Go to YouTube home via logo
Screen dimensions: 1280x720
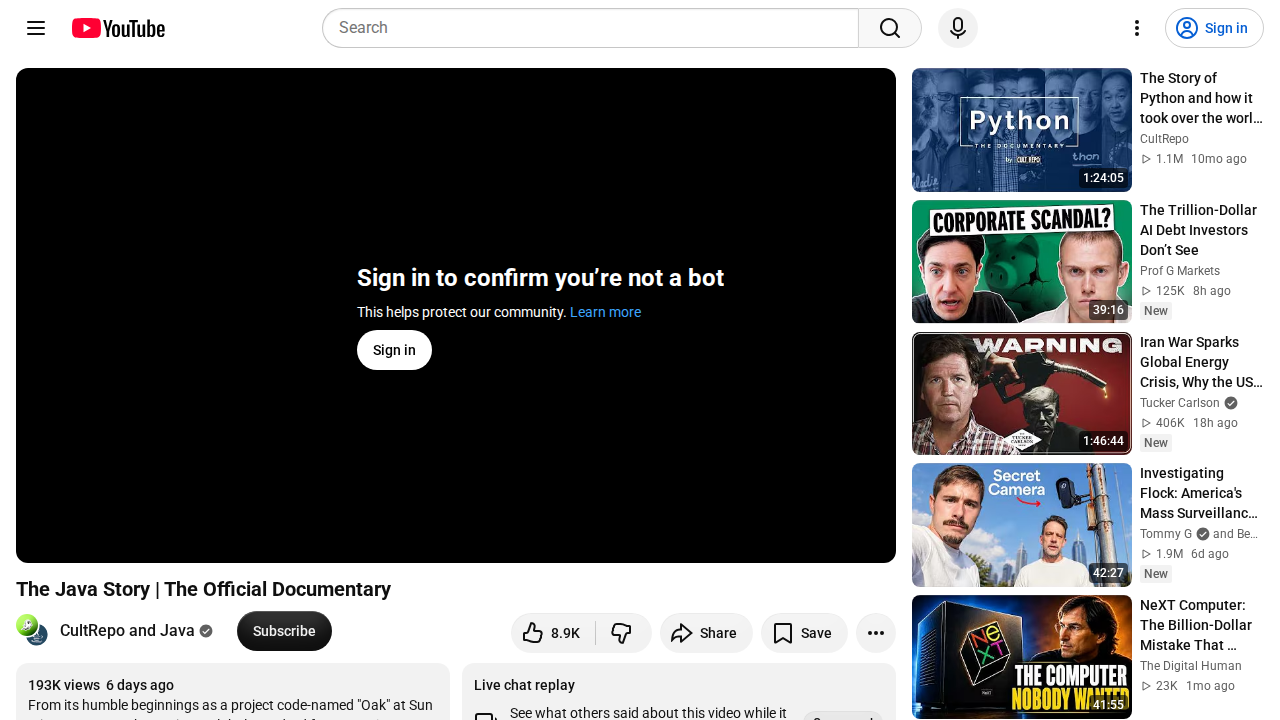[118, 28]
